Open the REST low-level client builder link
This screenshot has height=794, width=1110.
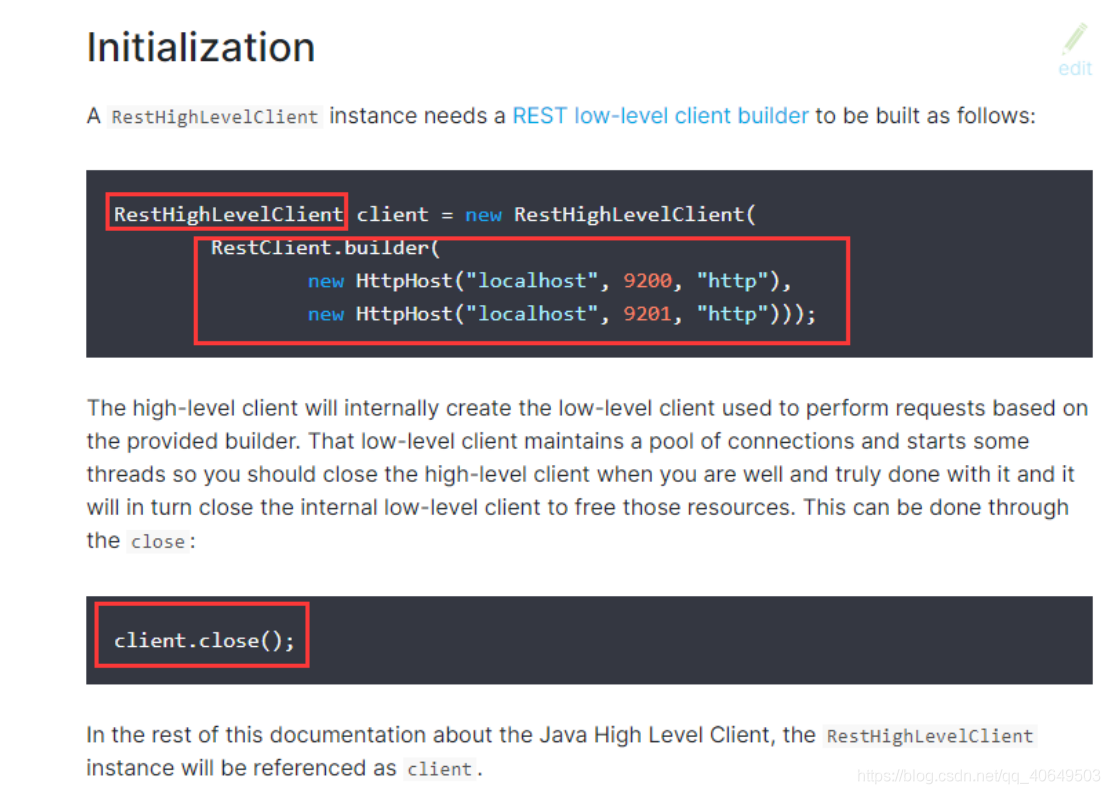tap(660, 115)
